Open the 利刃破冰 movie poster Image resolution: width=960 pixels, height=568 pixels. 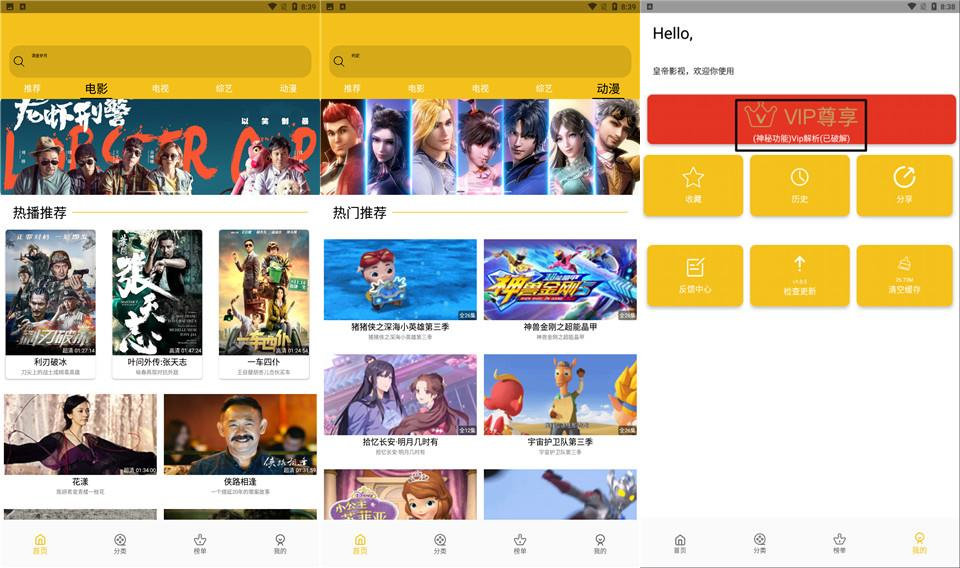pyautogui.click(x=51, y=292)
